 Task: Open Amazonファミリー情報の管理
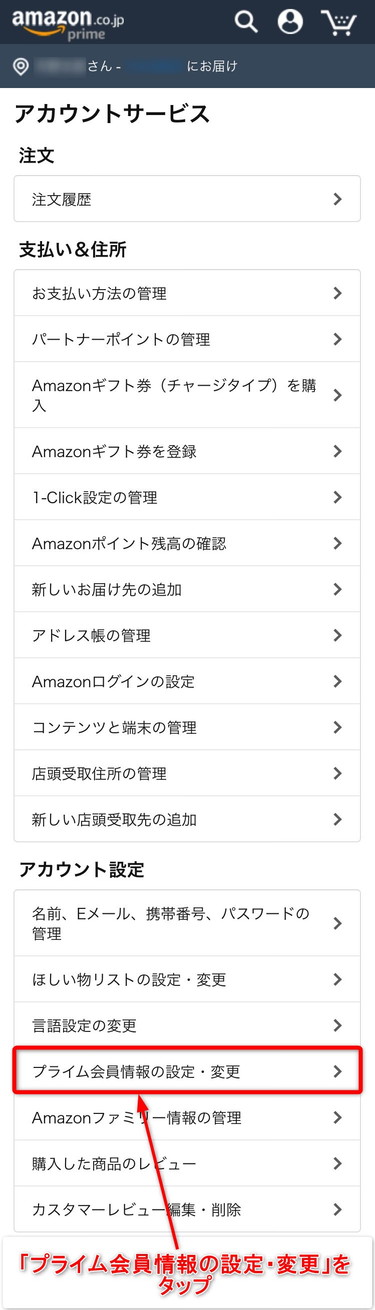tap(187, 1117)
